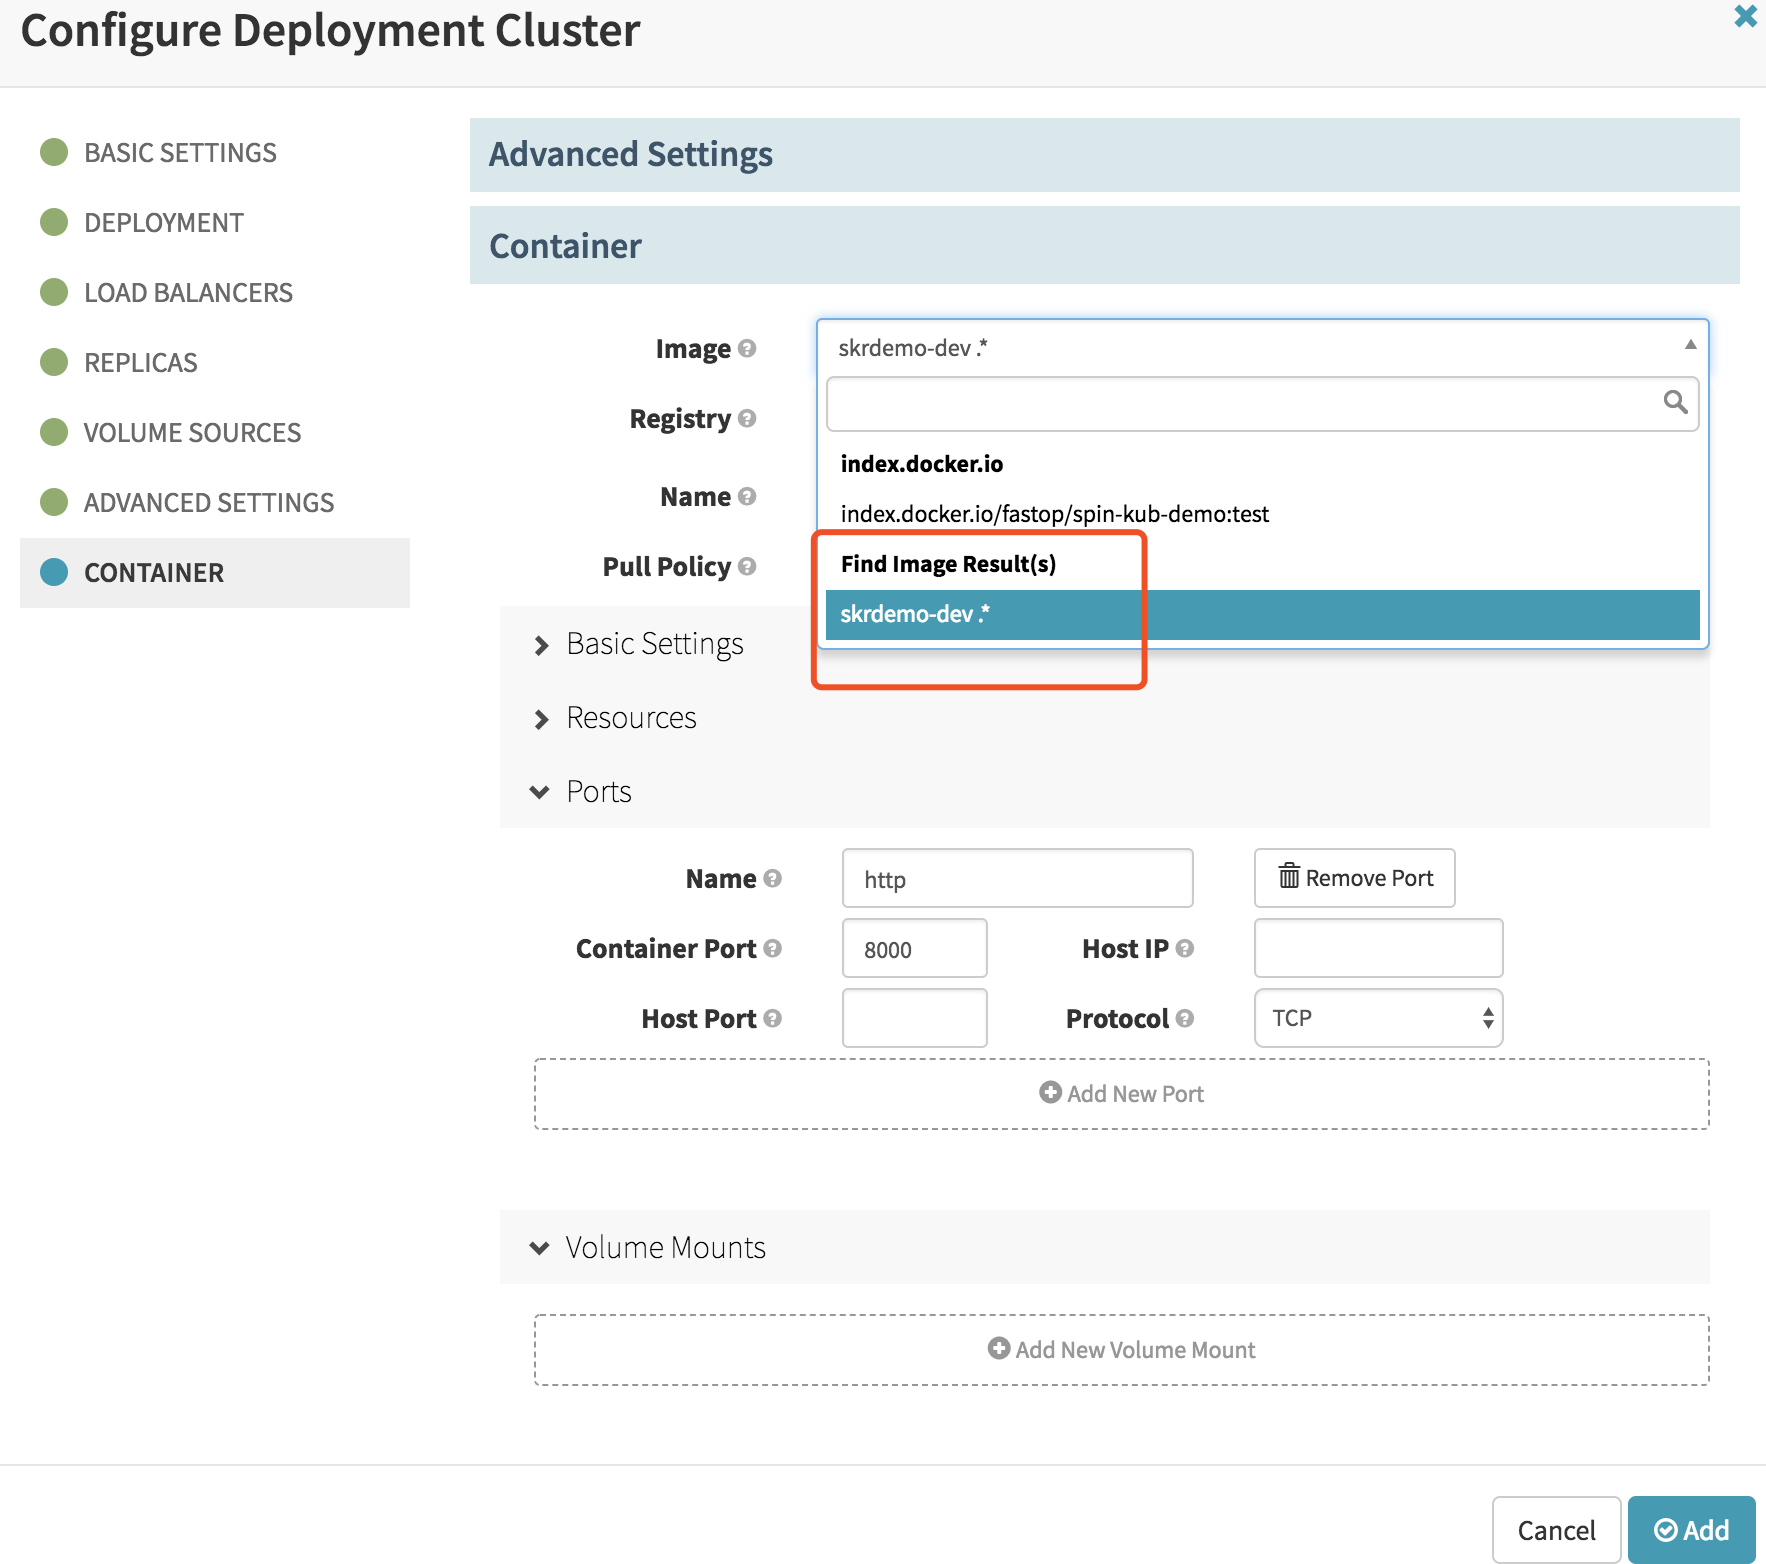The image size is (1766, 1564).
Task: Click the help icon next to Image
Action: 747,348
